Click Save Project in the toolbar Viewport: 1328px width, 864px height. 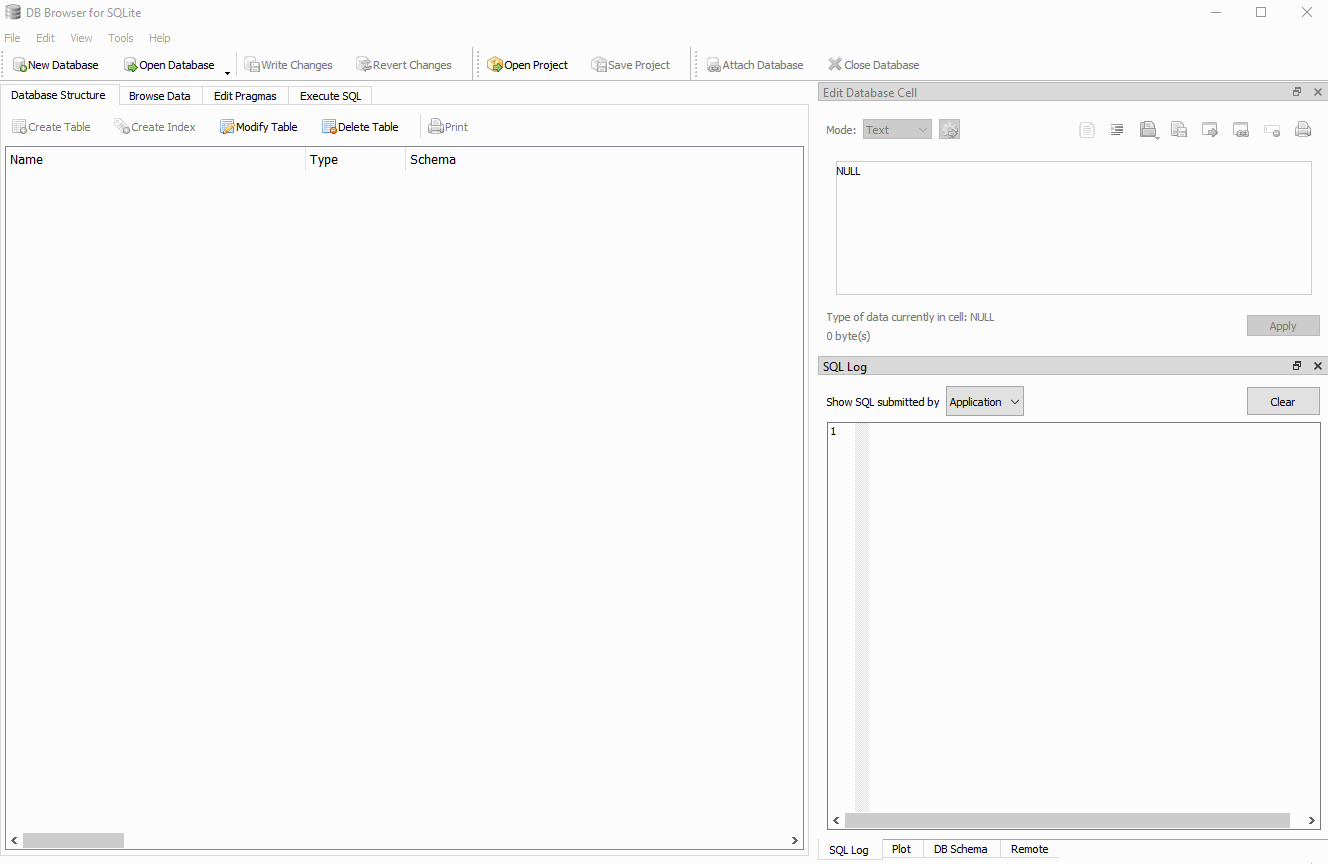(x=631, y=65)
